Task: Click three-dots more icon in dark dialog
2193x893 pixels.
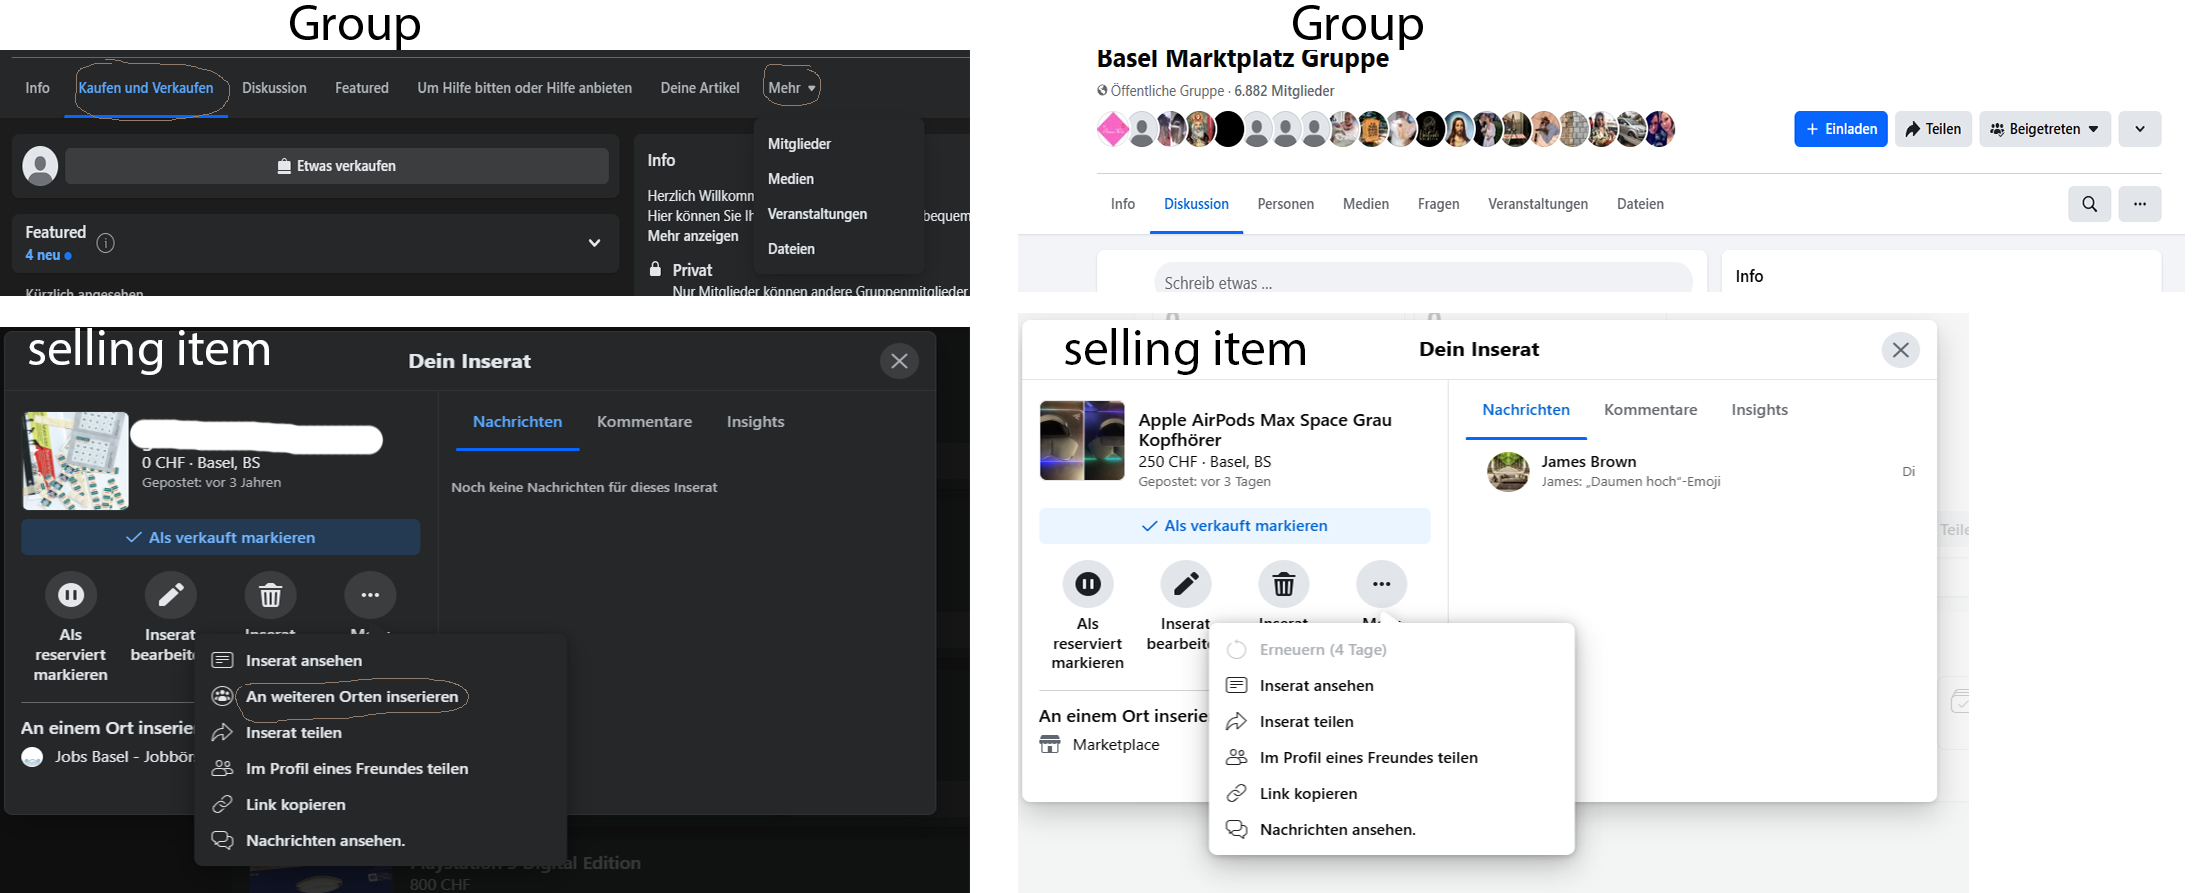Action: click(370, 595)
